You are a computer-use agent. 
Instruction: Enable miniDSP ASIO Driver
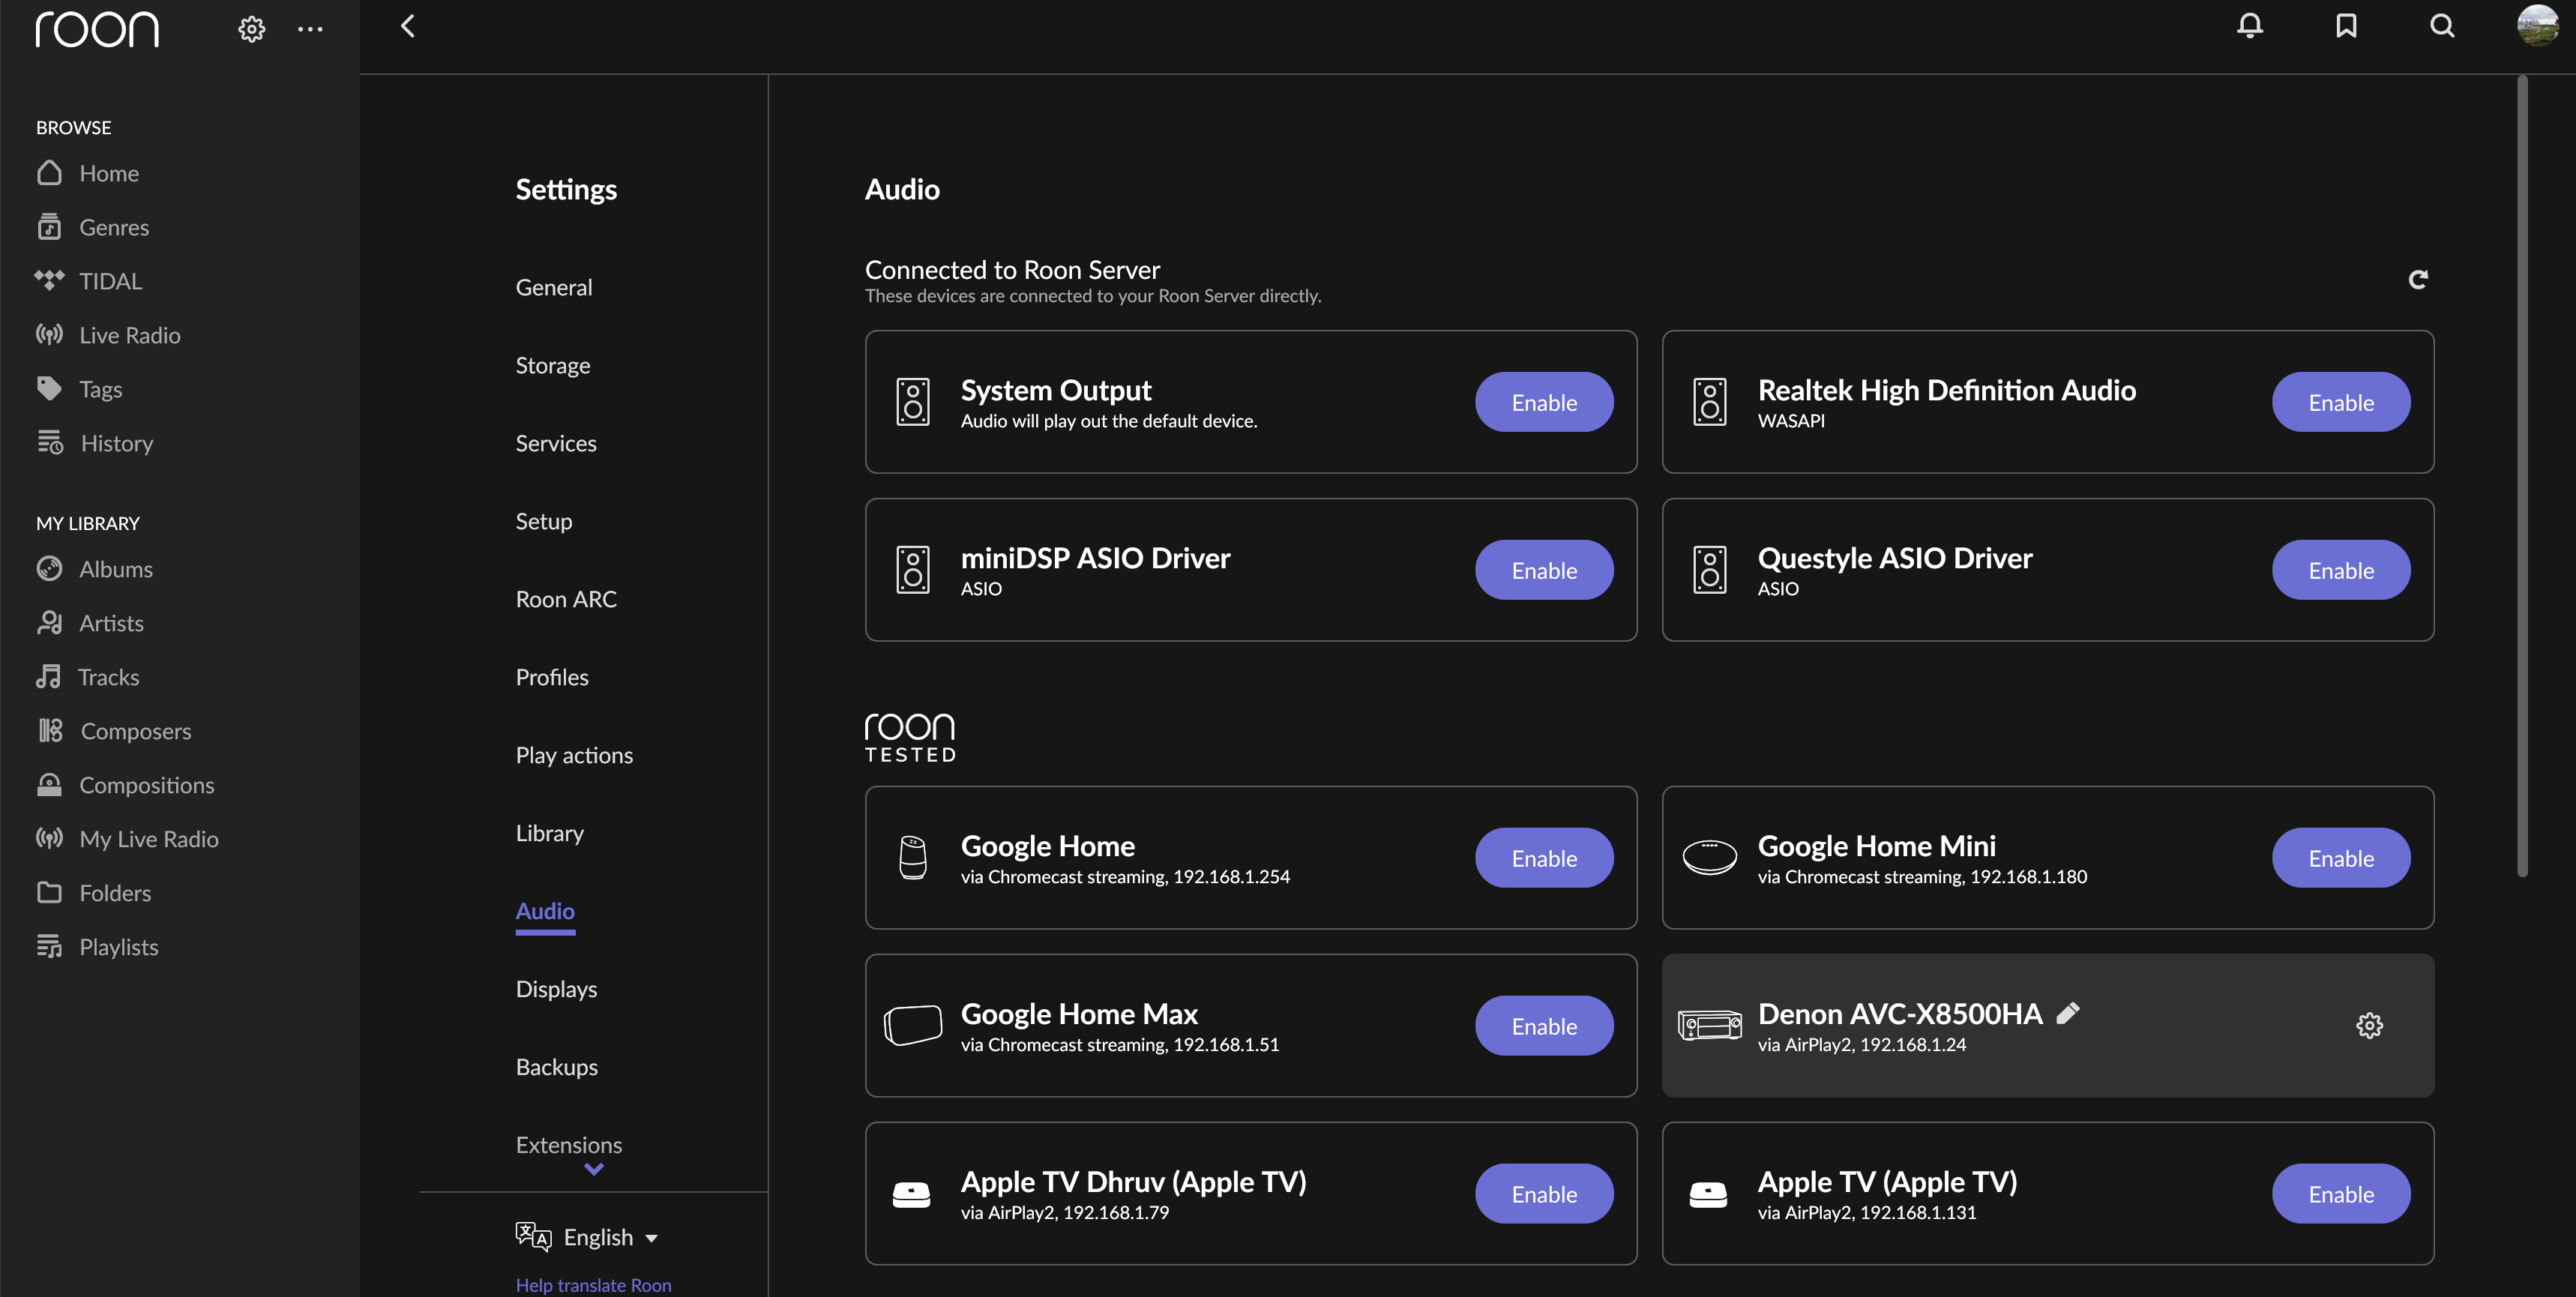1544,570
